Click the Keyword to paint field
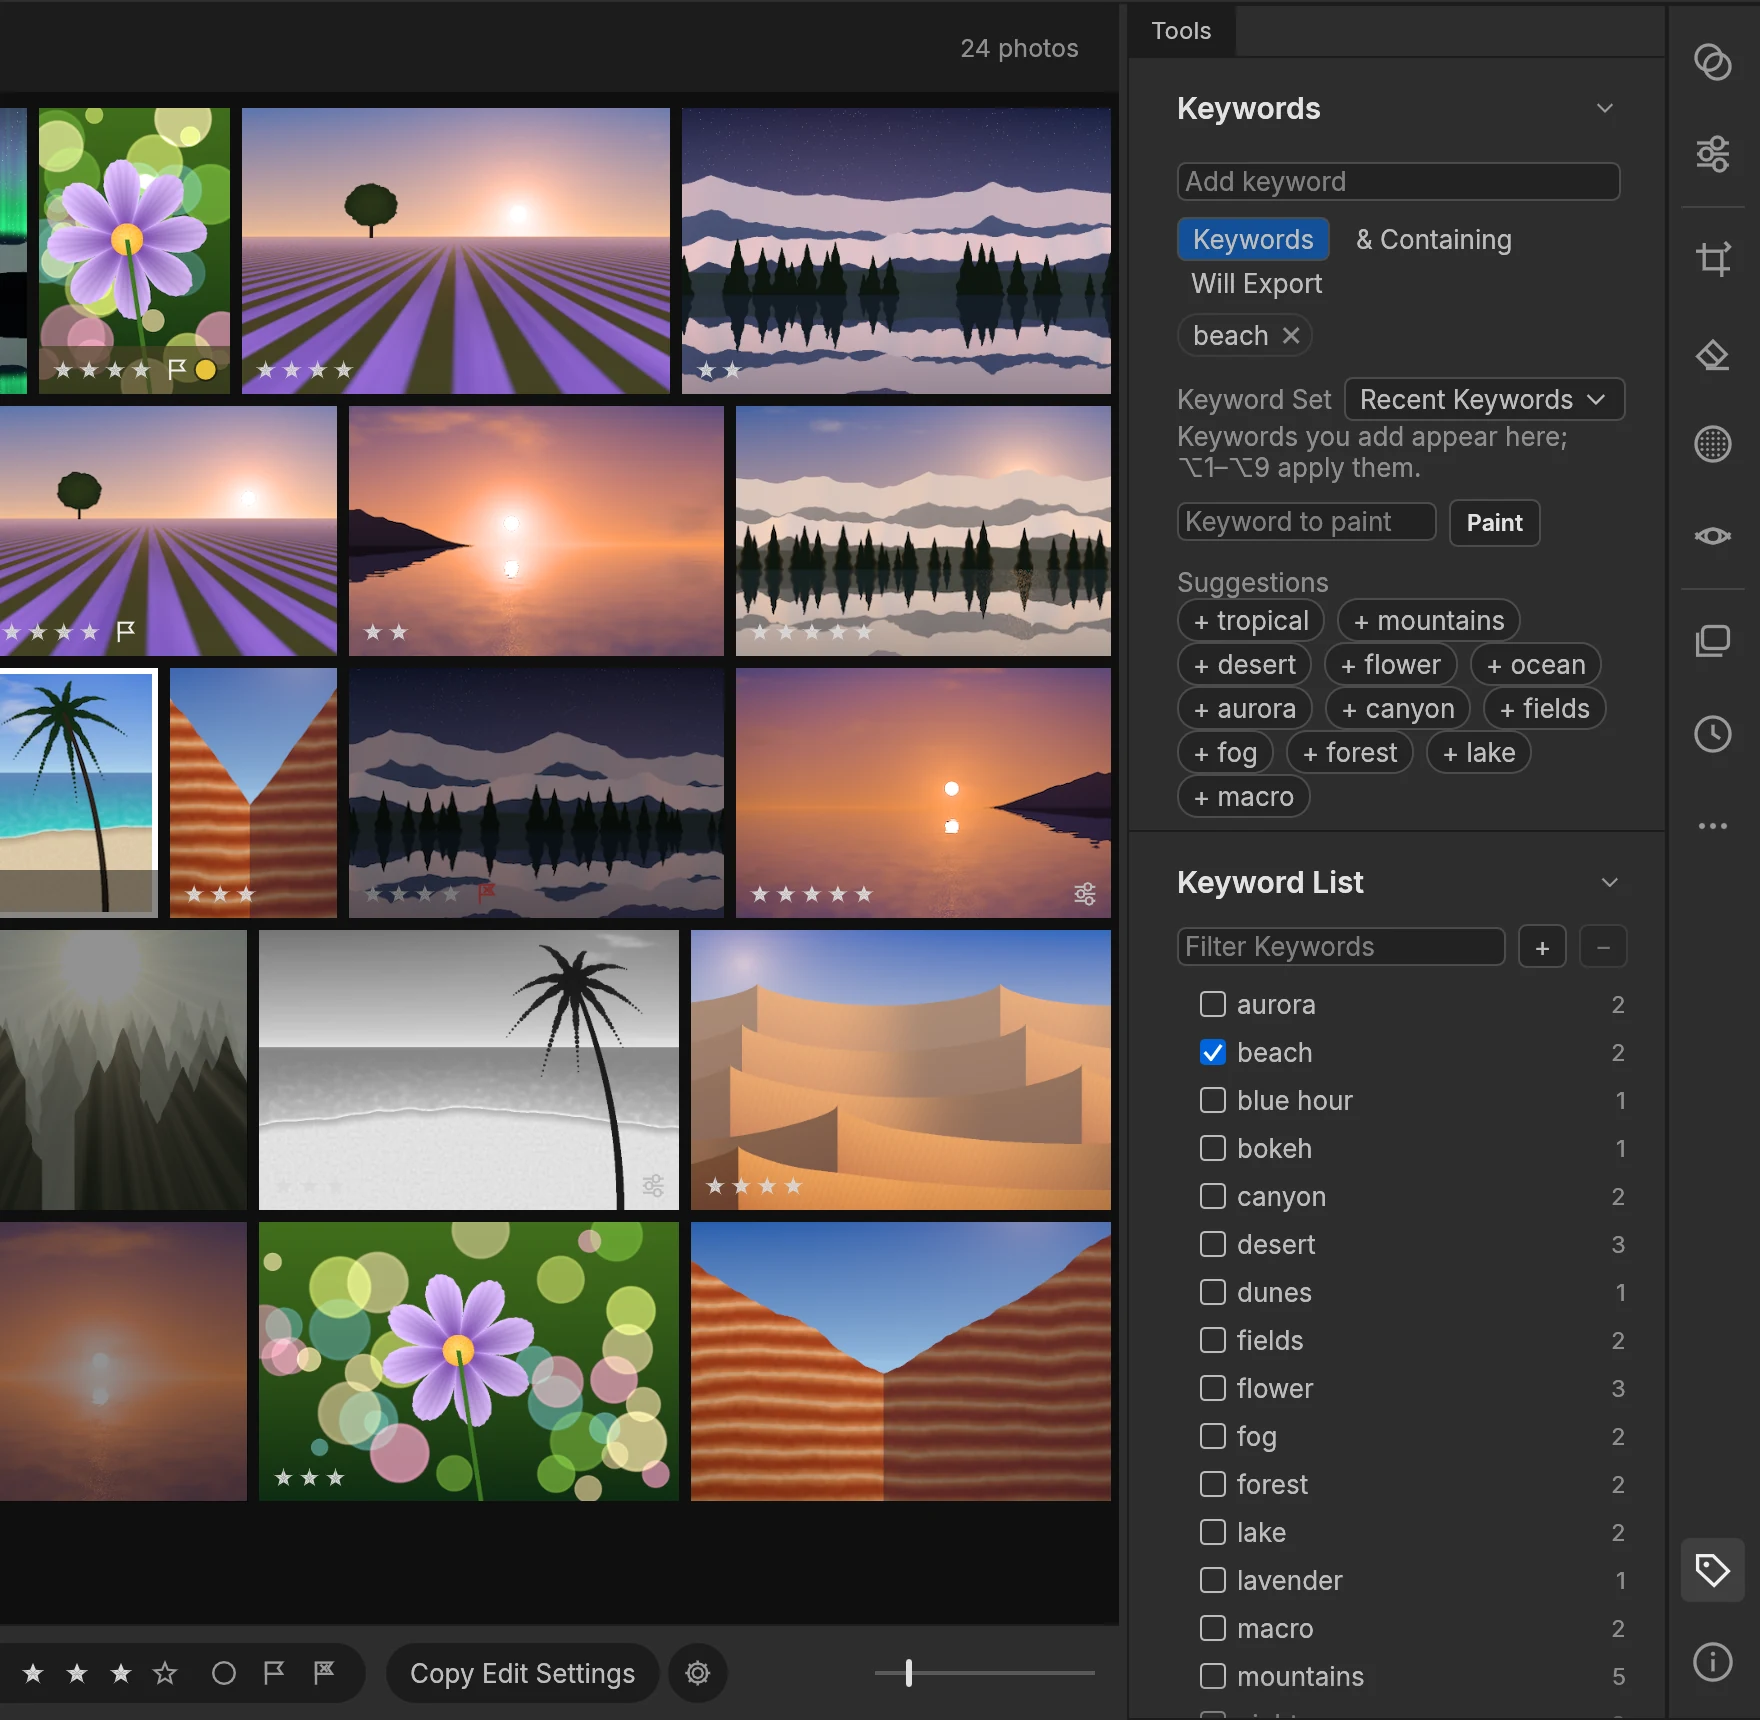 coord(1306,522)
